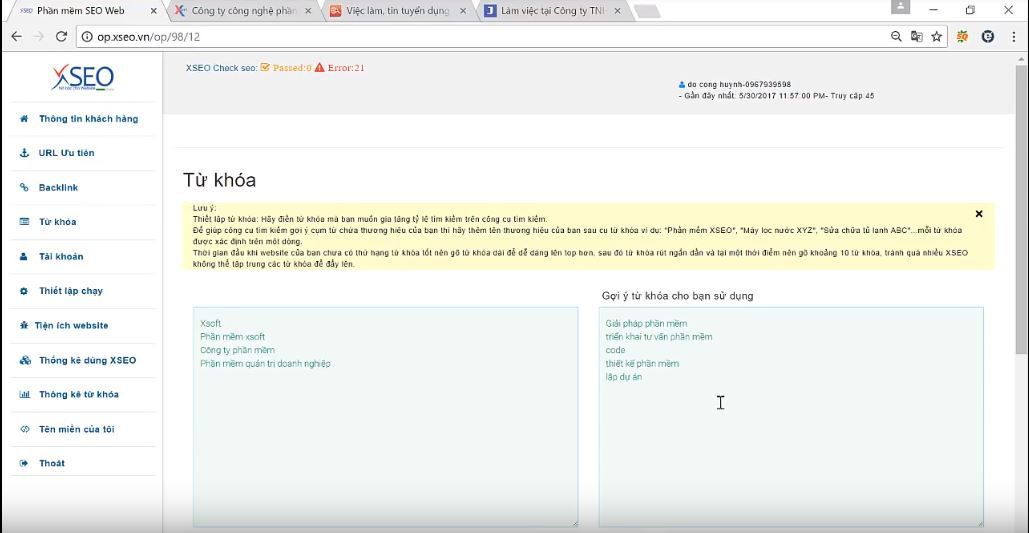
Task: Click the browser forward arrow
Action: click(x=39, y=37)
